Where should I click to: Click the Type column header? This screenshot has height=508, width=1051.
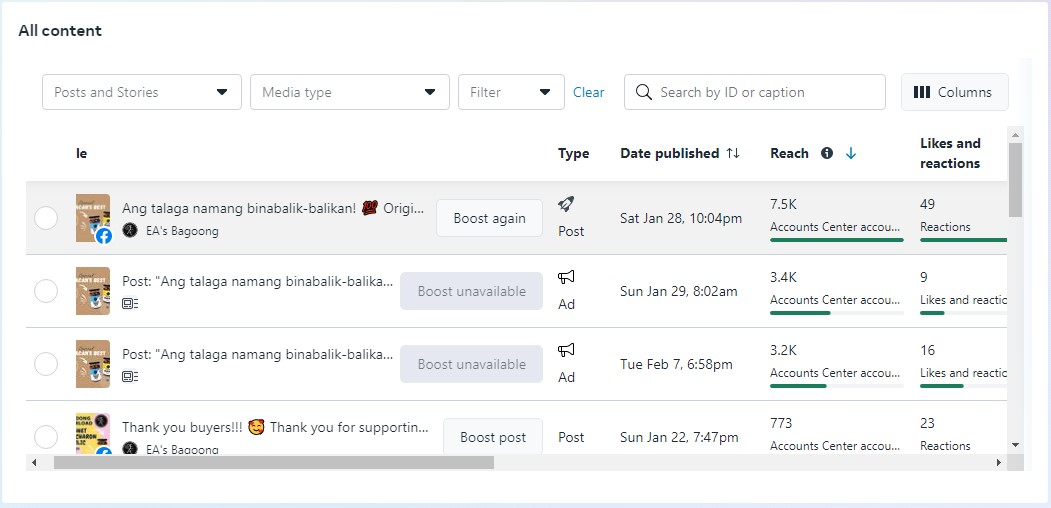573,153
